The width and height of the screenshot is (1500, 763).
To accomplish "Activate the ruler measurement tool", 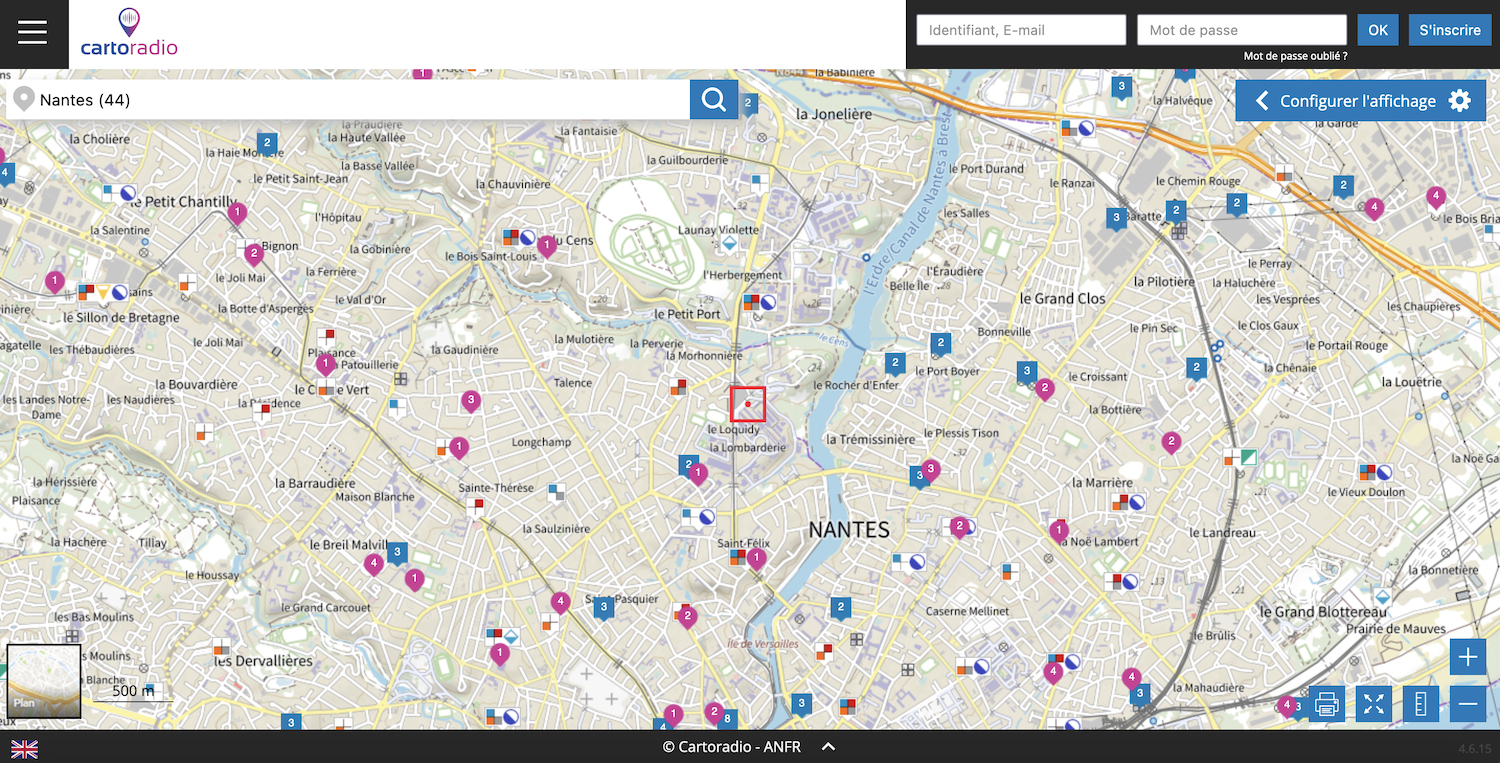I will (1420, 704).
